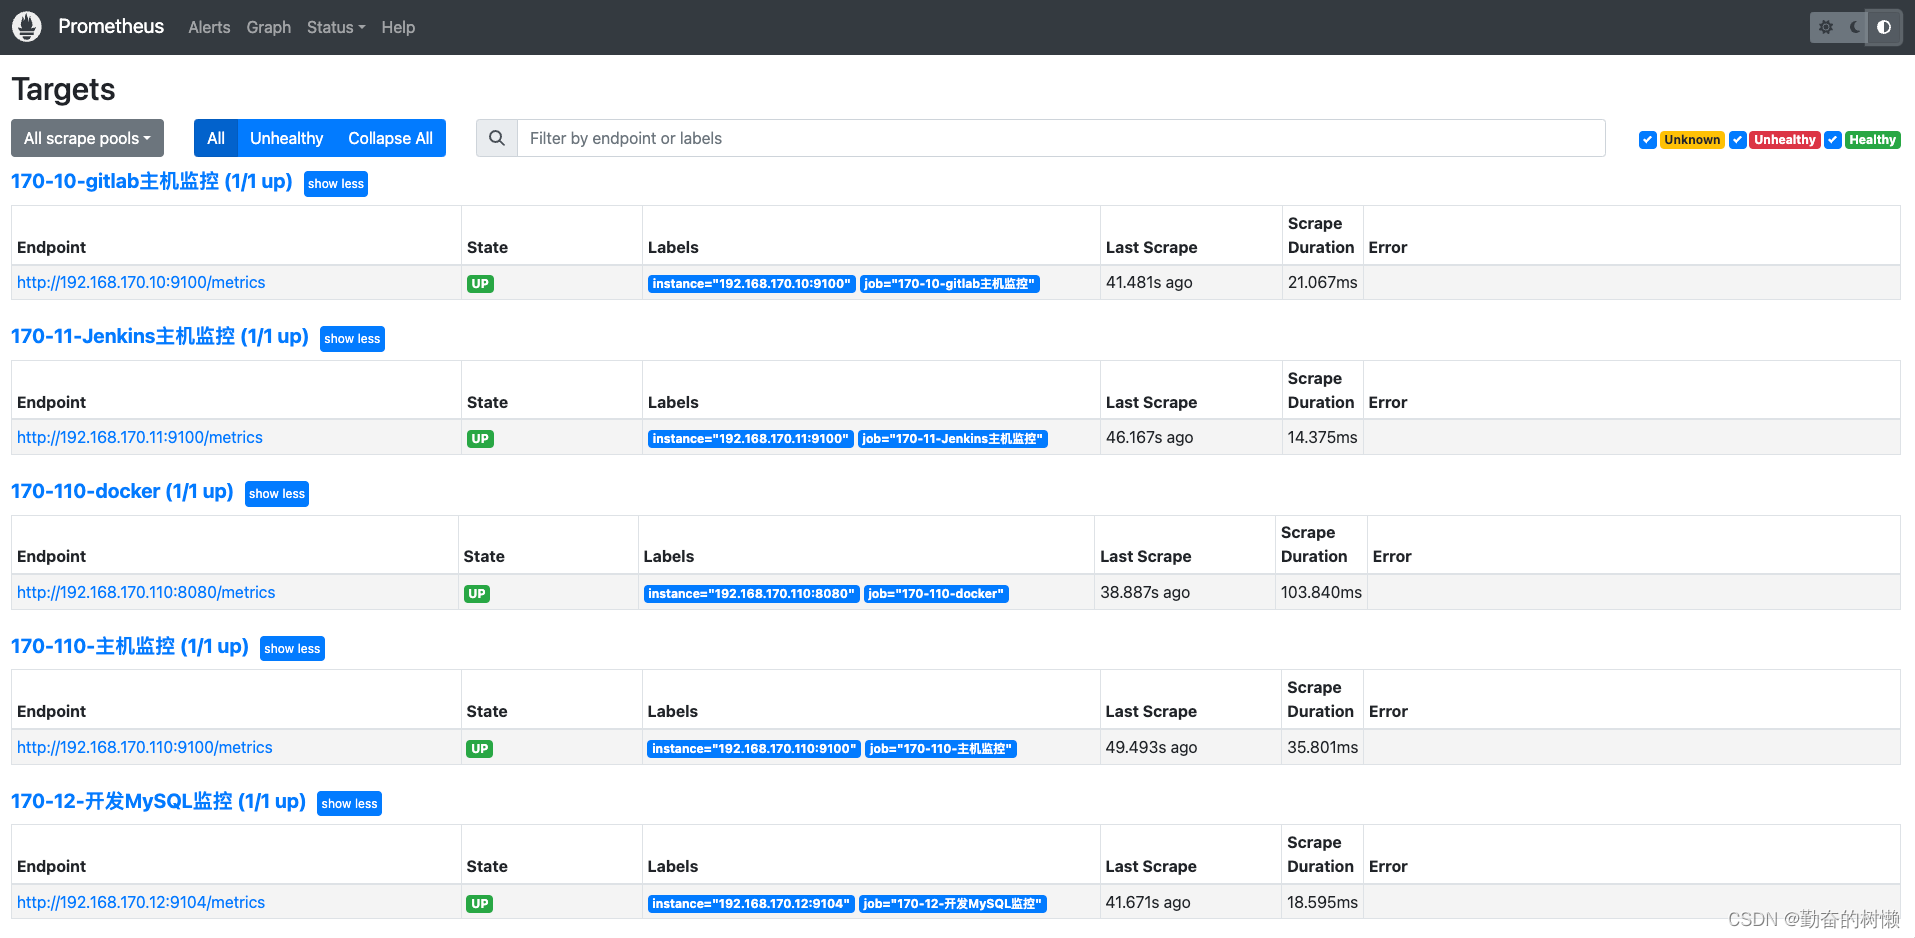Viewport: 1915px width, 938px height.
Task: Click the green Healthy filter badge
Action: [1872, 140]
